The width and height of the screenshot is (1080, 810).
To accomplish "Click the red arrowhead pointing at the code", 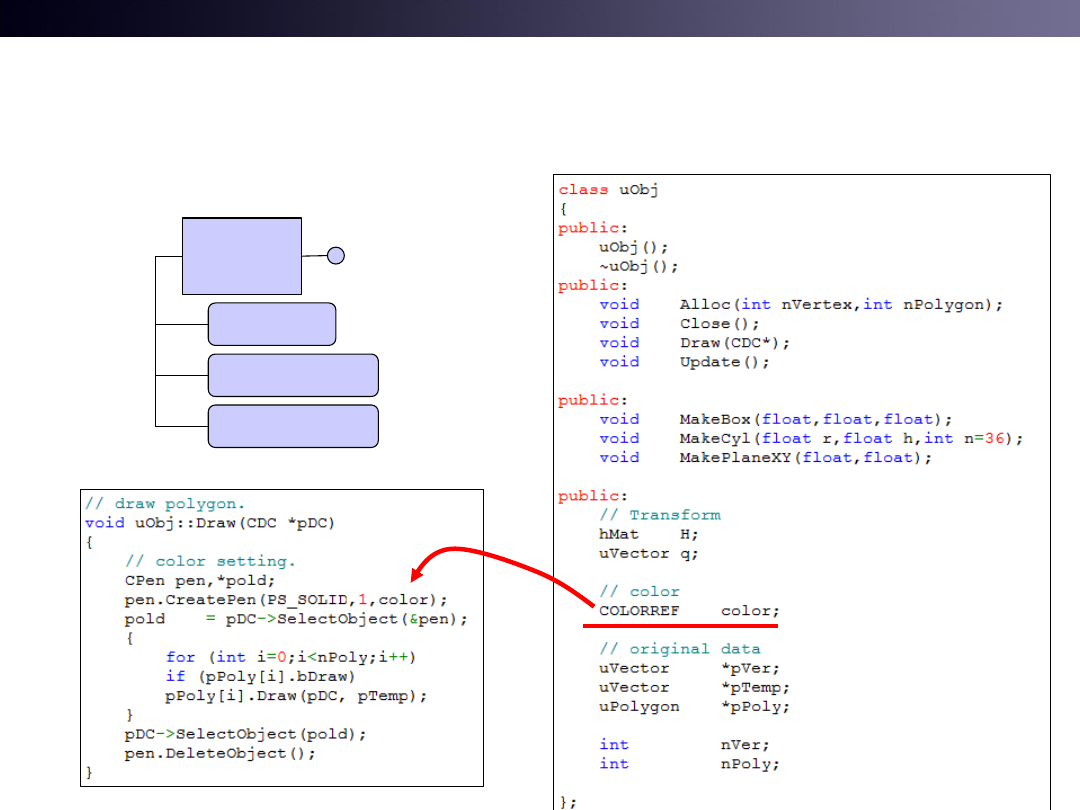I will coord(420,574).
